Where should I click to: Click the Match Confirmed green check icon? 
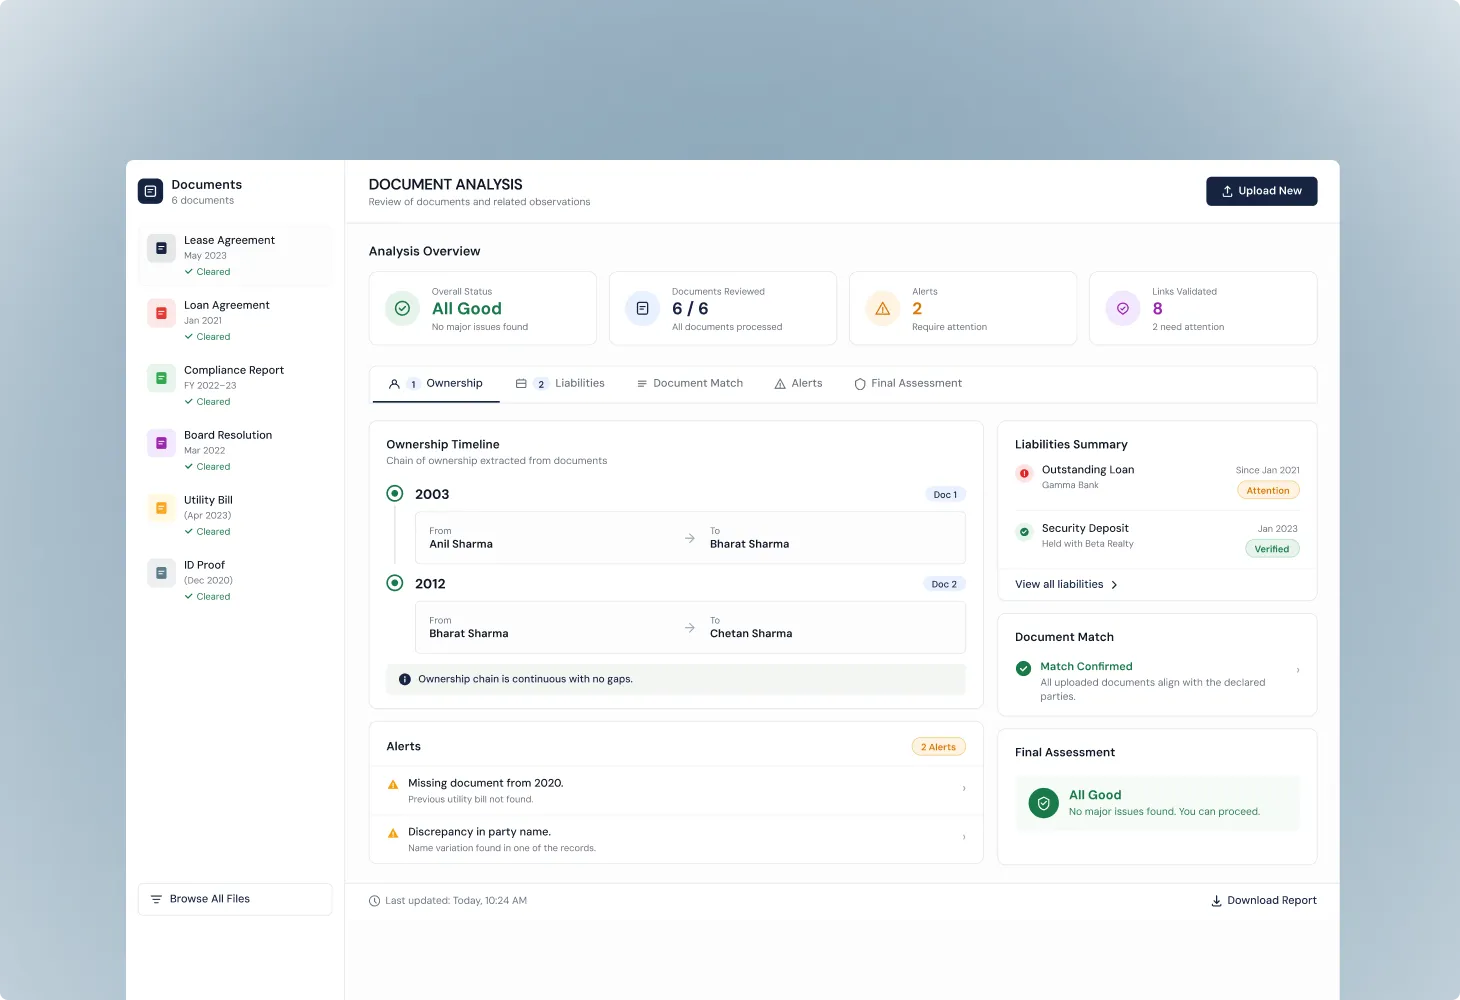click(1023, 669)
